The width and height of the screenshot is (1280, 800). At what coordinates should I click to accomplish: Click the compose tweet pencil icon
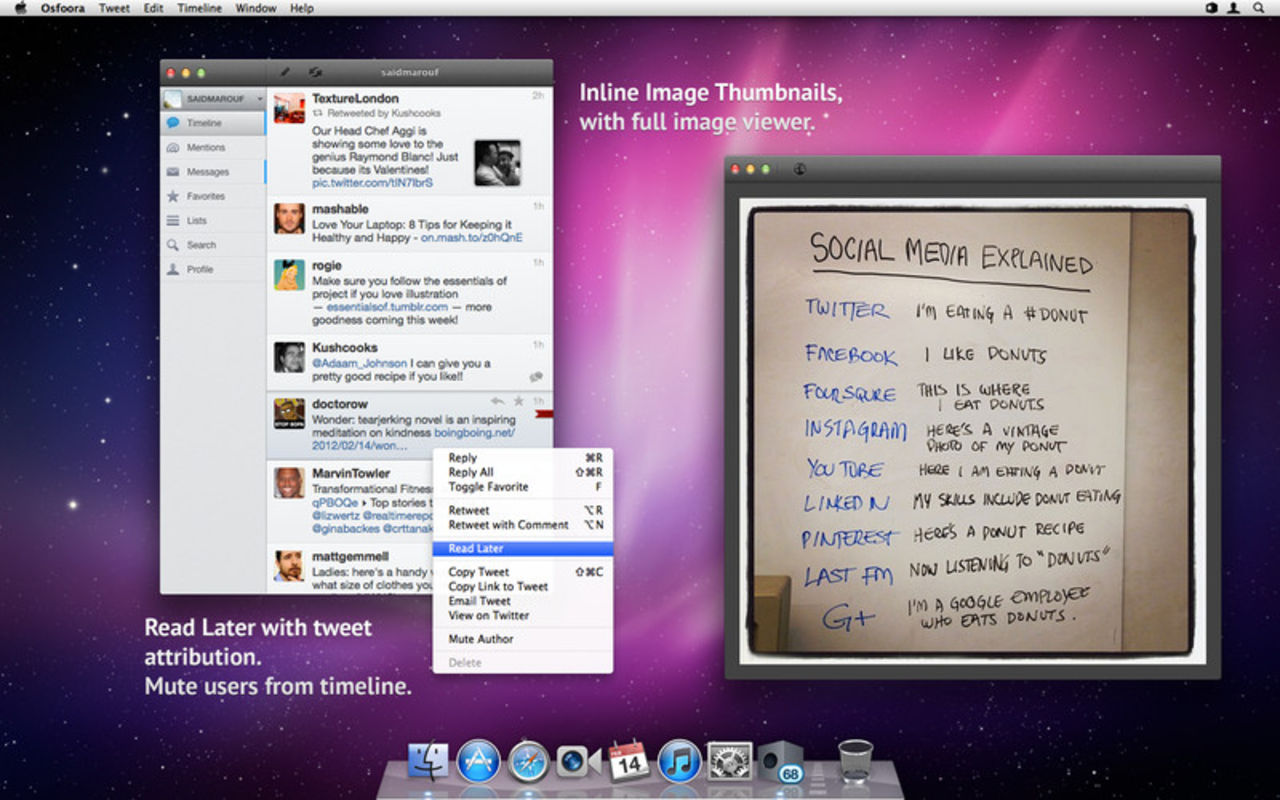(285, 72)
